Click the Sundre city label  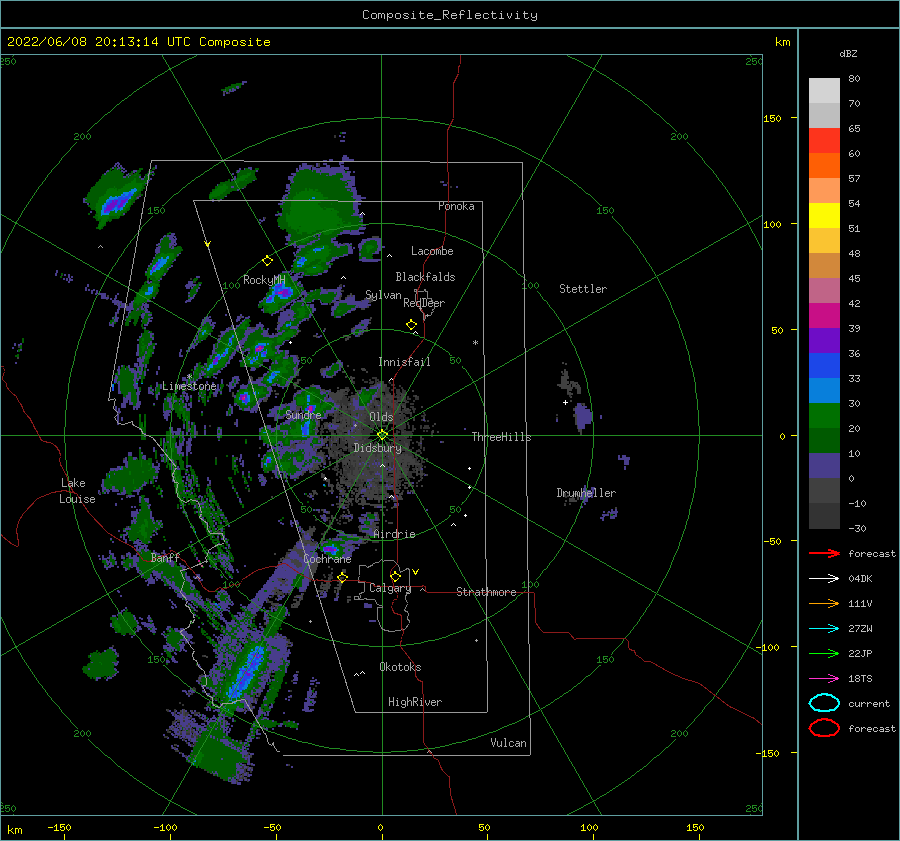point(303,414)
